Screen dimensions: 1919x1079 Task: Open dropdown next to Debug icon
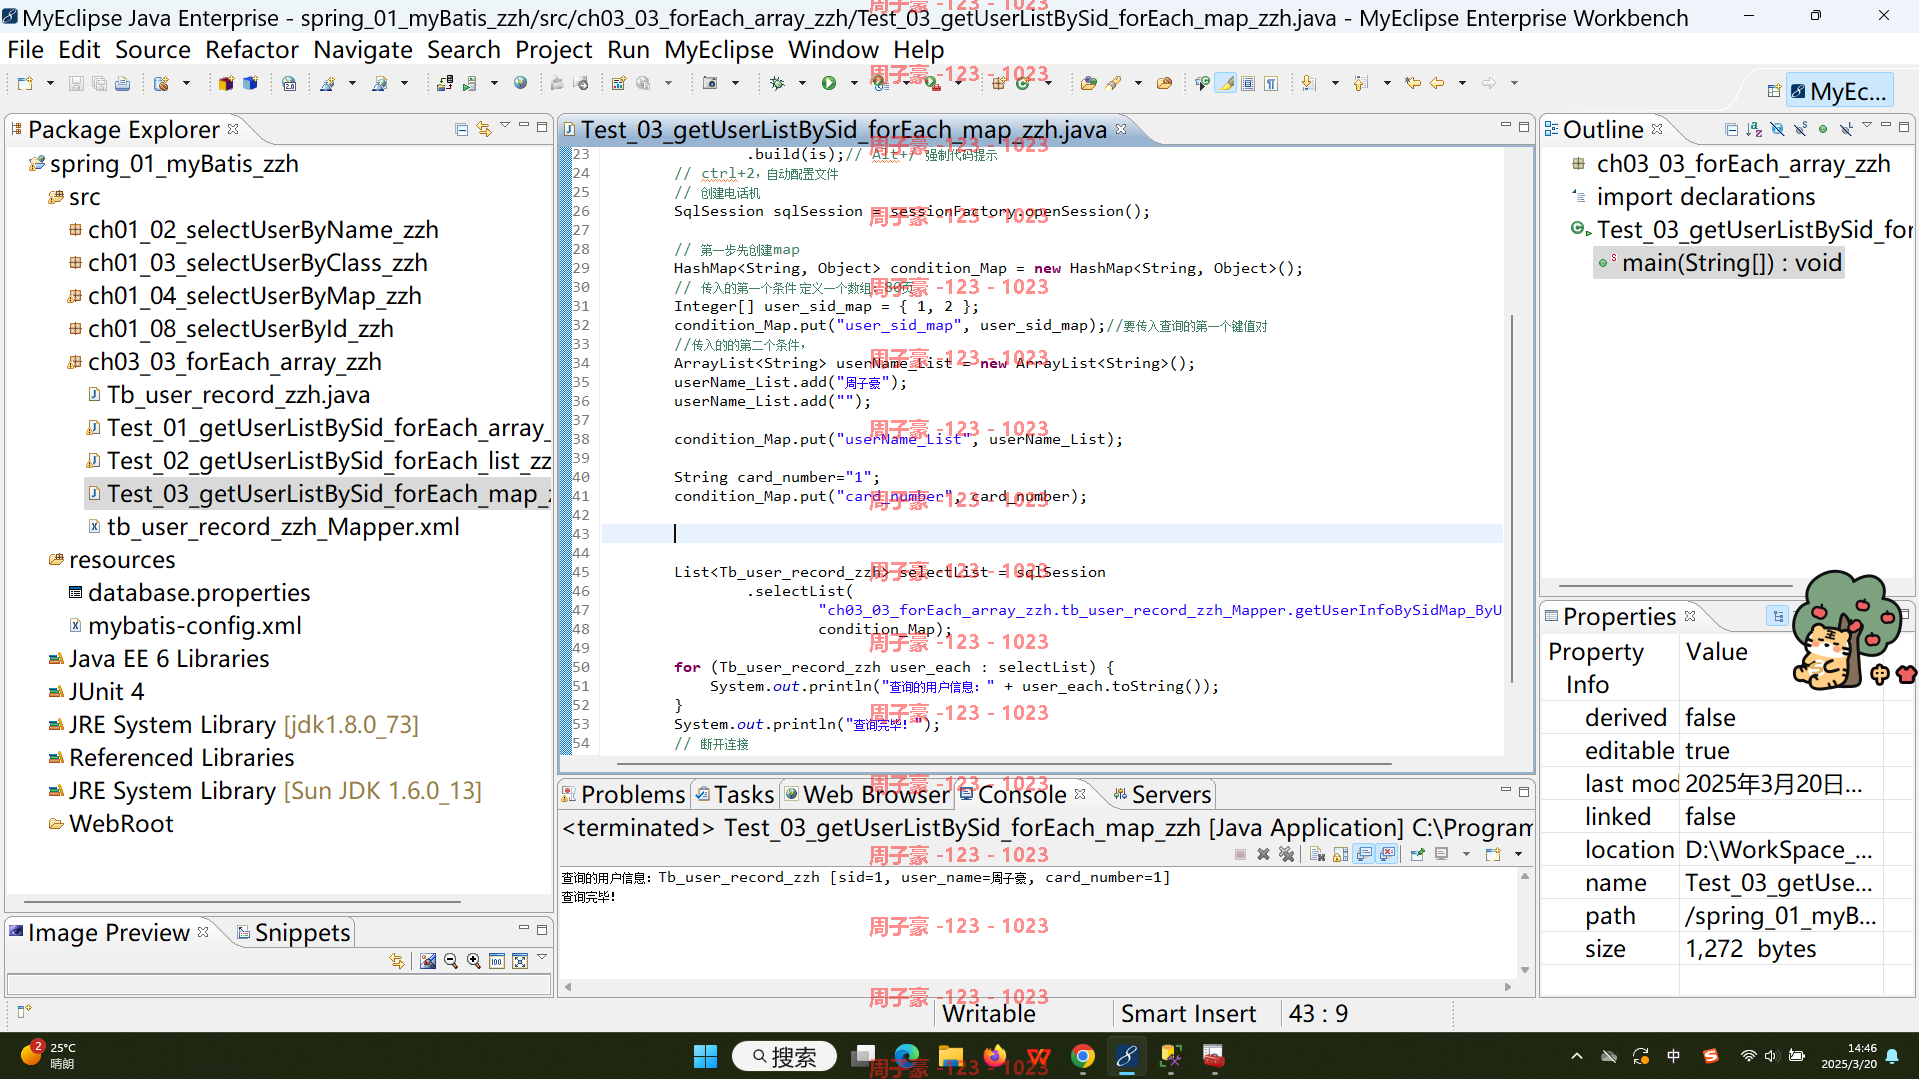(x=801, y=84)
